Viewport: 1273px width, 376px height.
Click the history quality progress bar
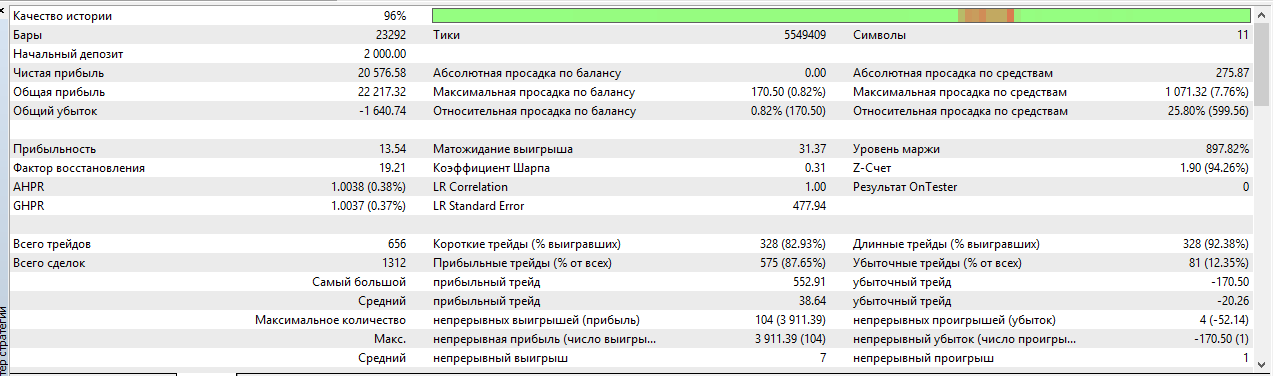(x=841, y=15)
